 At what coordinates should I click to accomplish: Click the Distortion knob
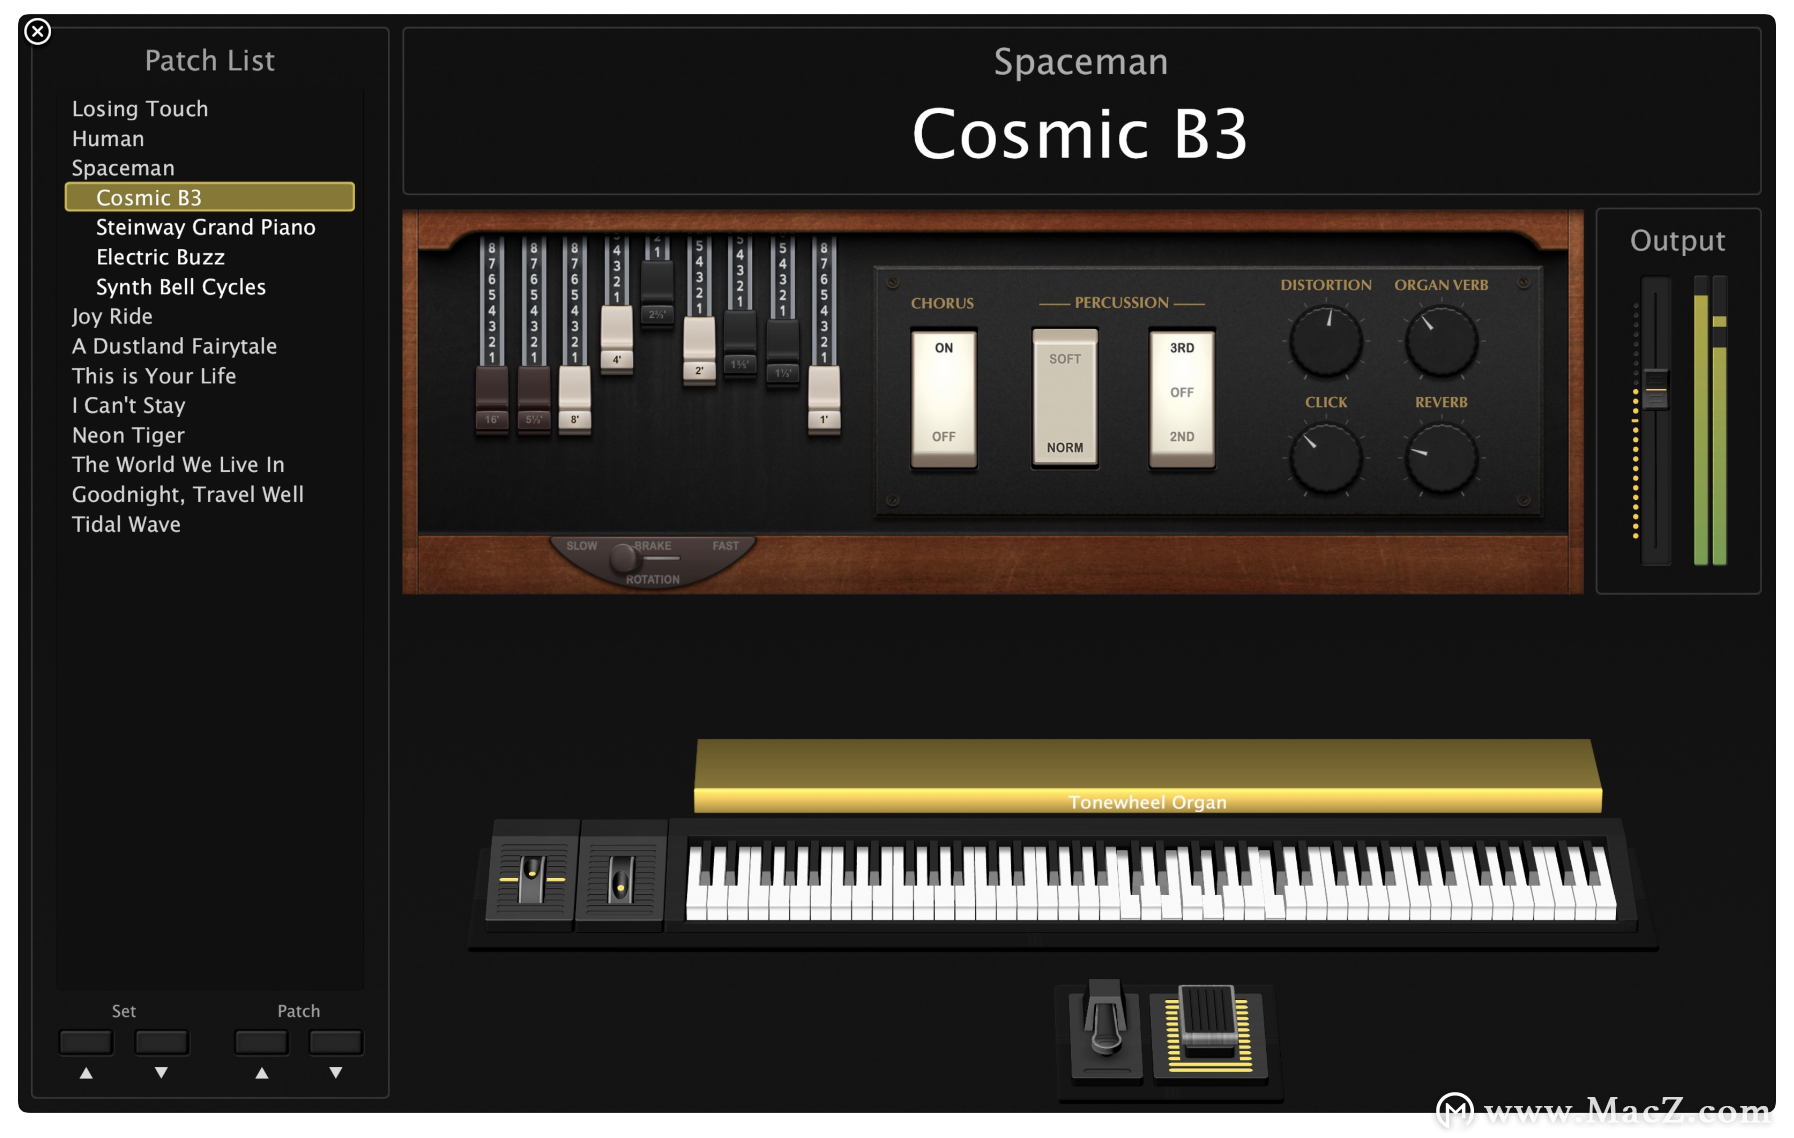pos(1326,341)
